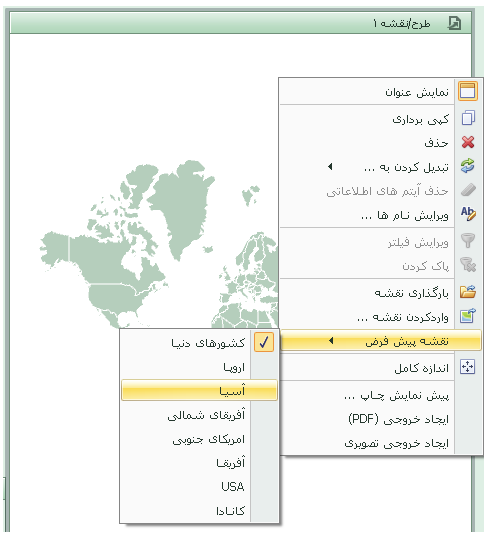Click the clear filter funnel icon
The width and height of the screenshot is (486, 538).
tap(468, 265)
